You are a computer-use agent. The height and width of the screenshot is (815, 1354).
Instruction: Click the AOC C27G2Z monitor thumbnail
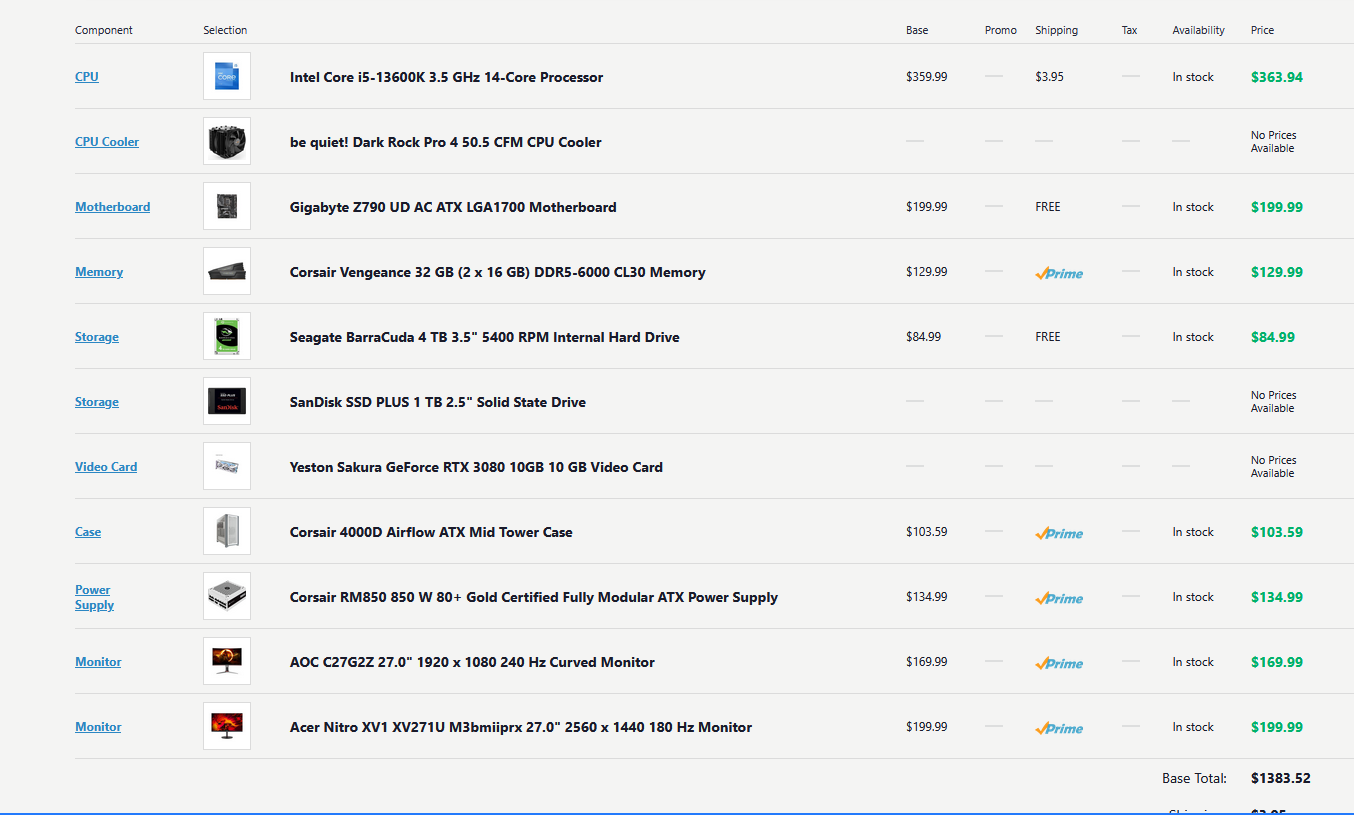pos(227,661)
